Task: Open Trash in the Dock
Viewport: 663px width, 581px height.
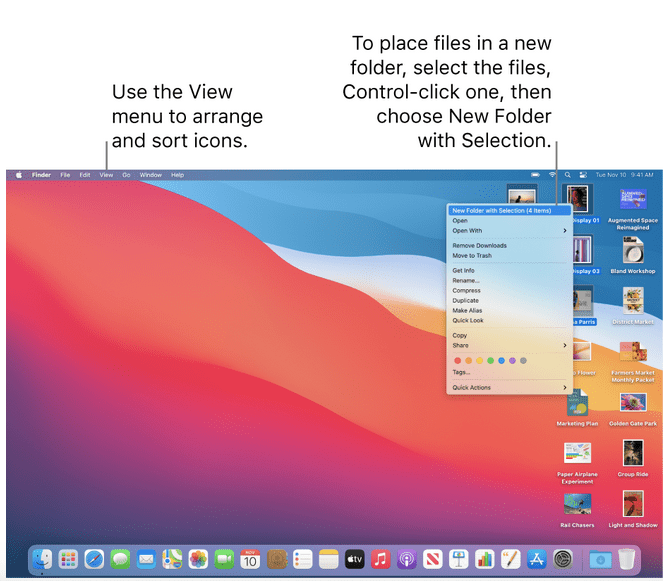Action: point(627,559)
